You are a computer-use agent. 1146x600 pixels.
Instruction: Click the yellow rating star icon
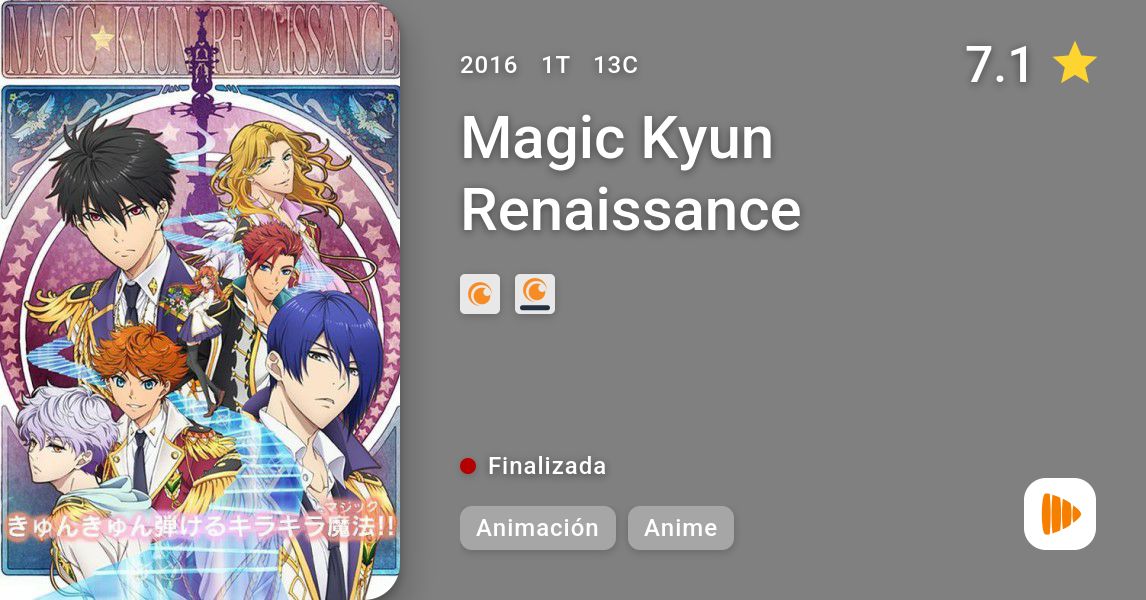click(x=1074, y=64)
